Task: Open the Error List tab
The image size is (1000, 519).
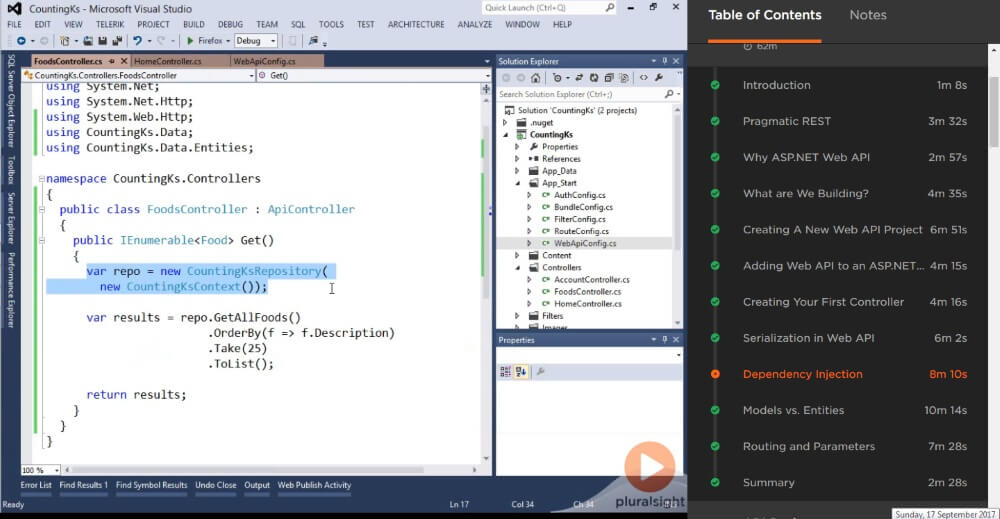Action: coord(36,485)
